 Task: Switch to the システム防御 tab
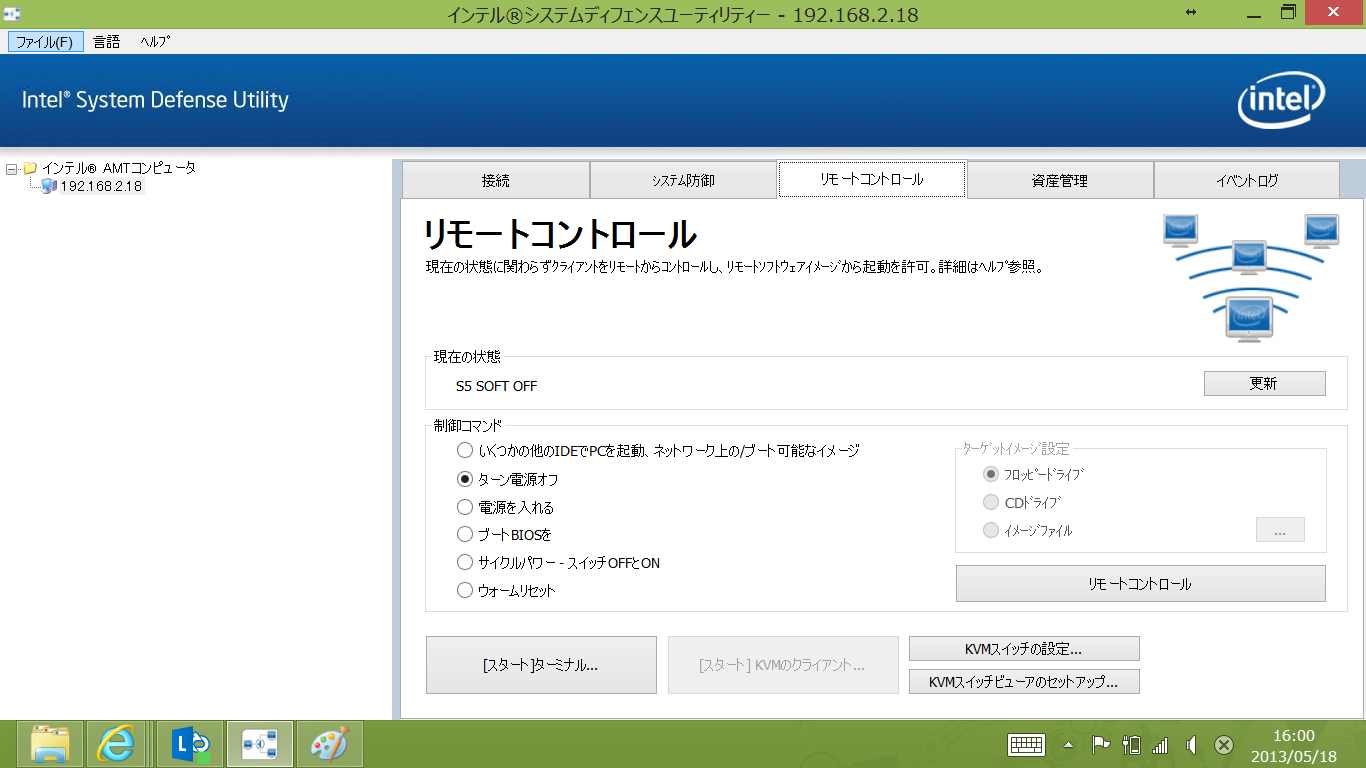(x=683, y=180)
